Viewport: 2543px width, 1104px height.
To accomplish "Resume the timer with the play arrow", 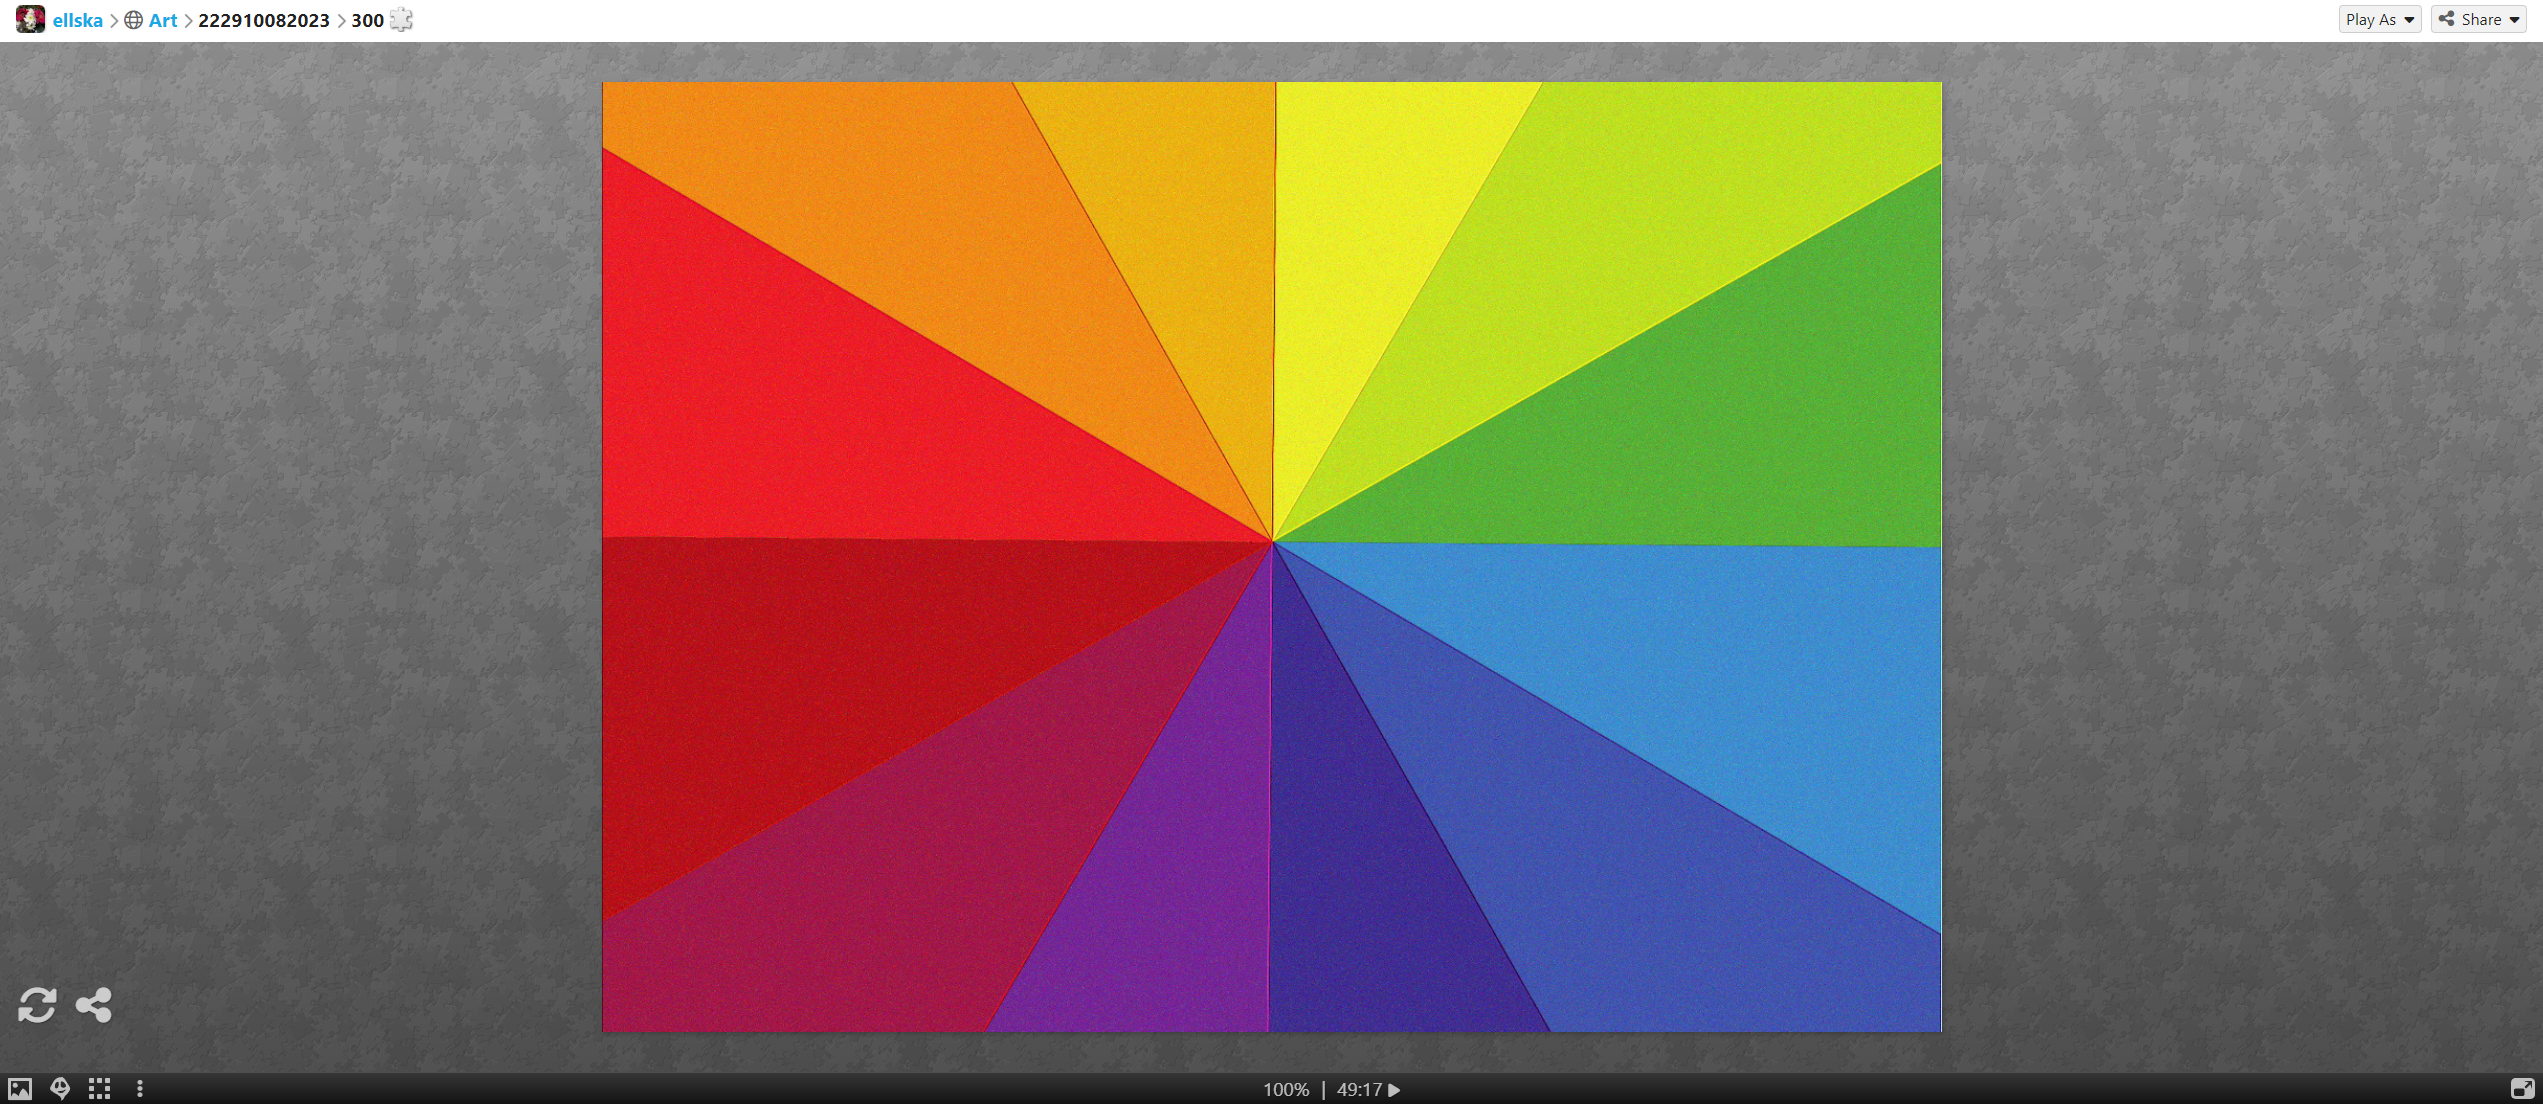I will tap(1395, 1090).
